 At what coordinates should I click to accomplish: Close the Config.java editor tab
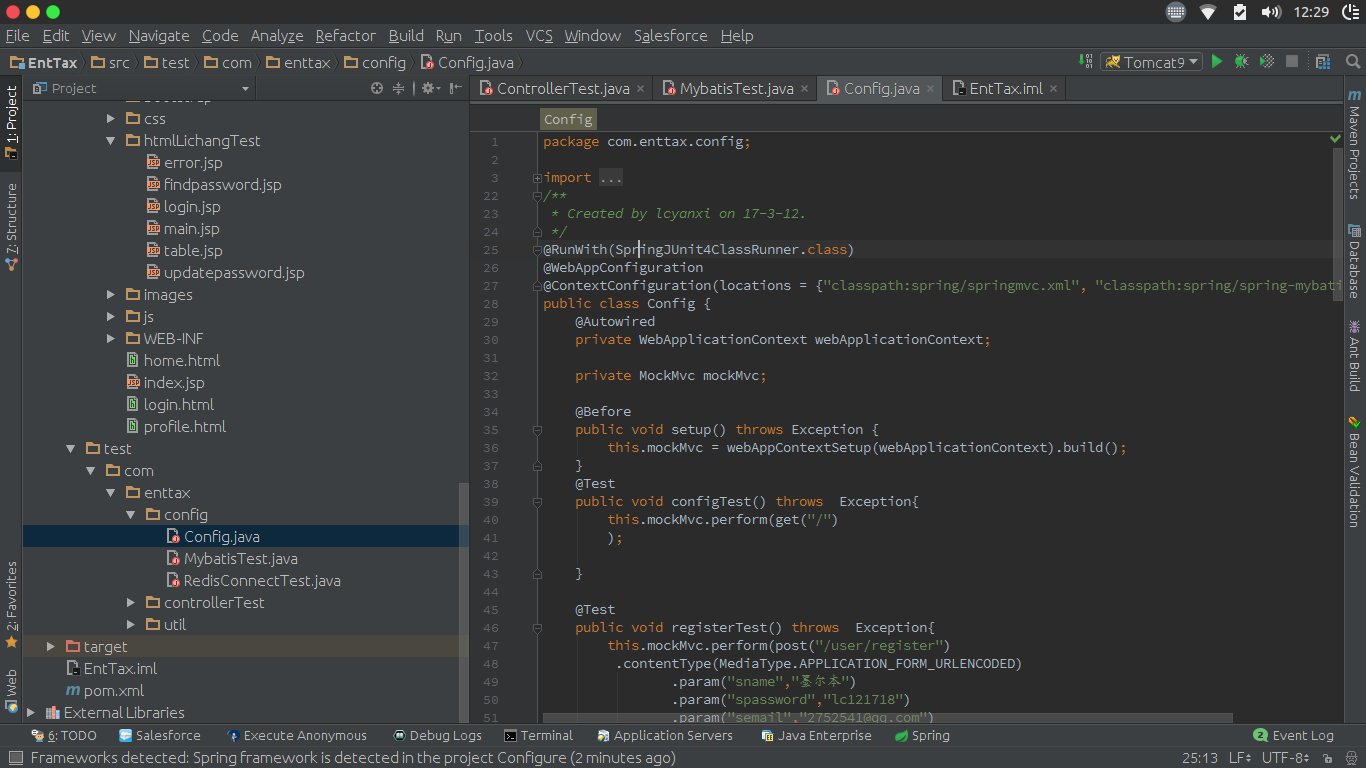[930, 89]
